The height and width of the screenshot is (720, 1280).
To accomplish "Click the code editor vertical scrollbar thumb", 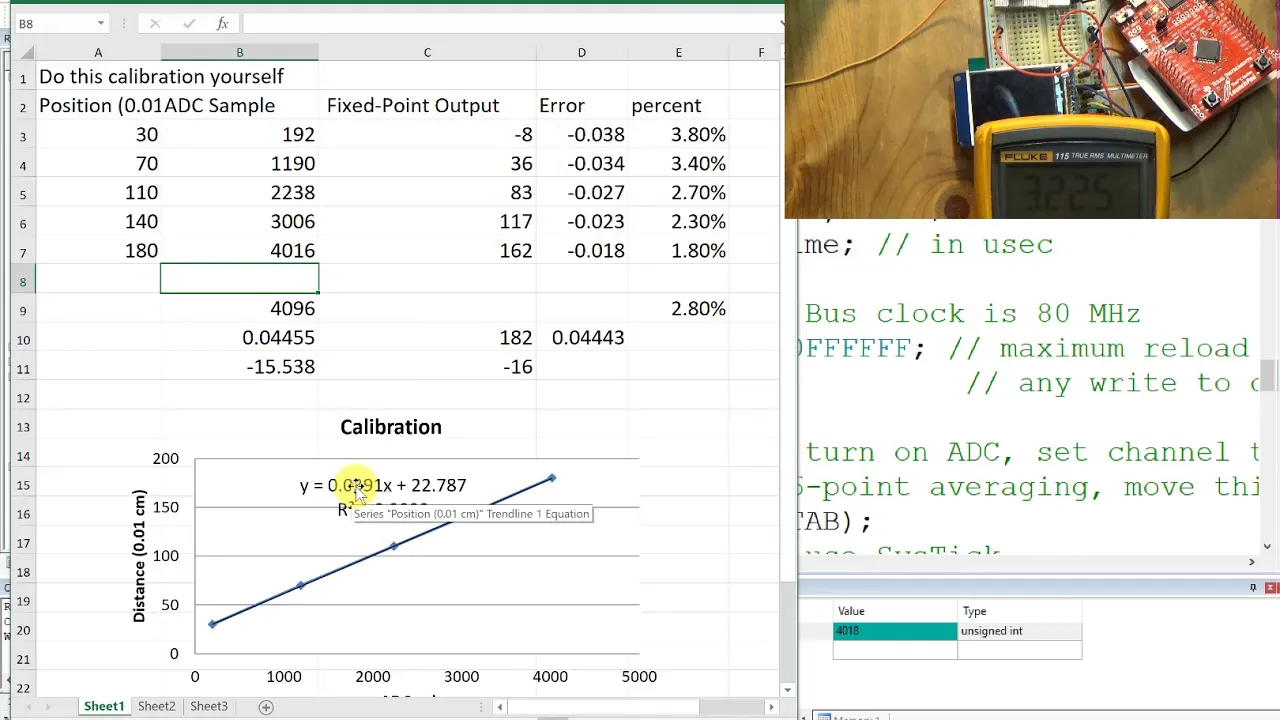I will click(1268, 376).
